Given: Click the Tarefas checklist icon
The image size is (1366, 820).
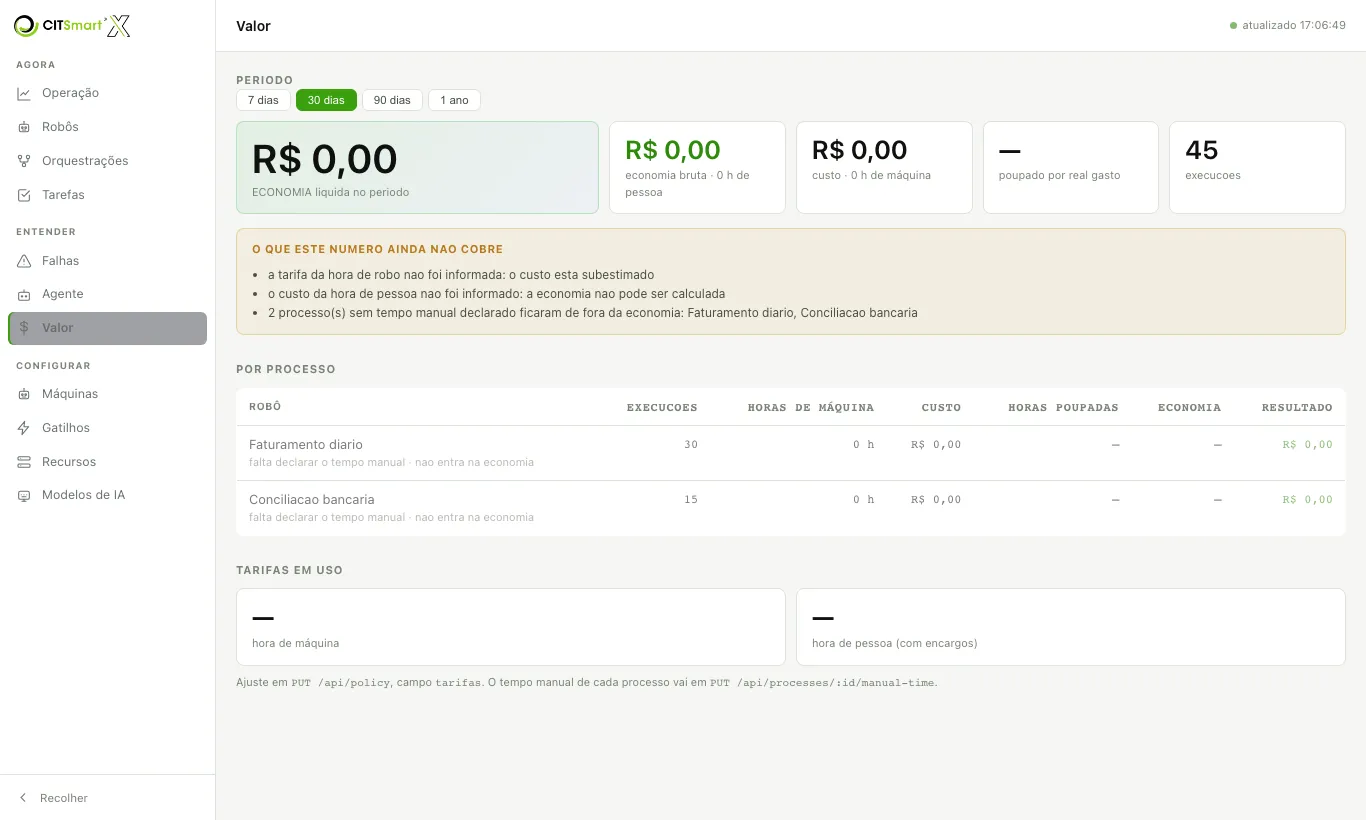Looking at the screenshot, I should click(x=24, y=195).
